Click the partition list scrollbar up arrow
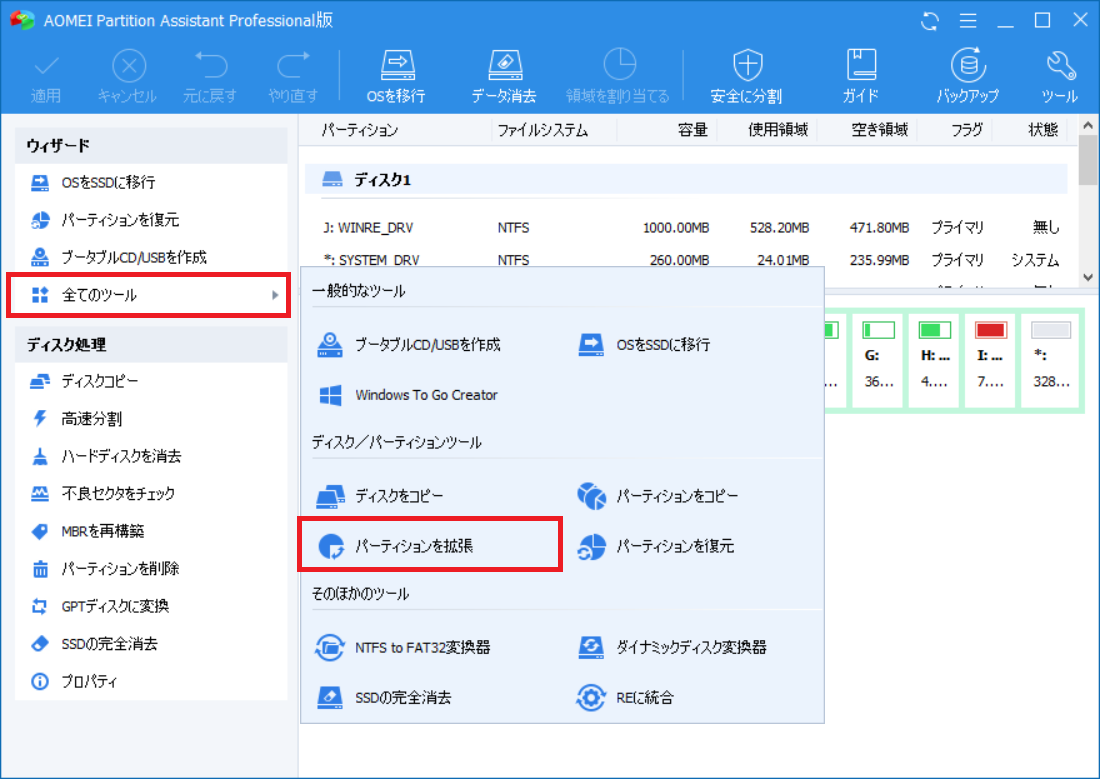The height and width of the screenshot is (779, 1100). point(1088,126)
